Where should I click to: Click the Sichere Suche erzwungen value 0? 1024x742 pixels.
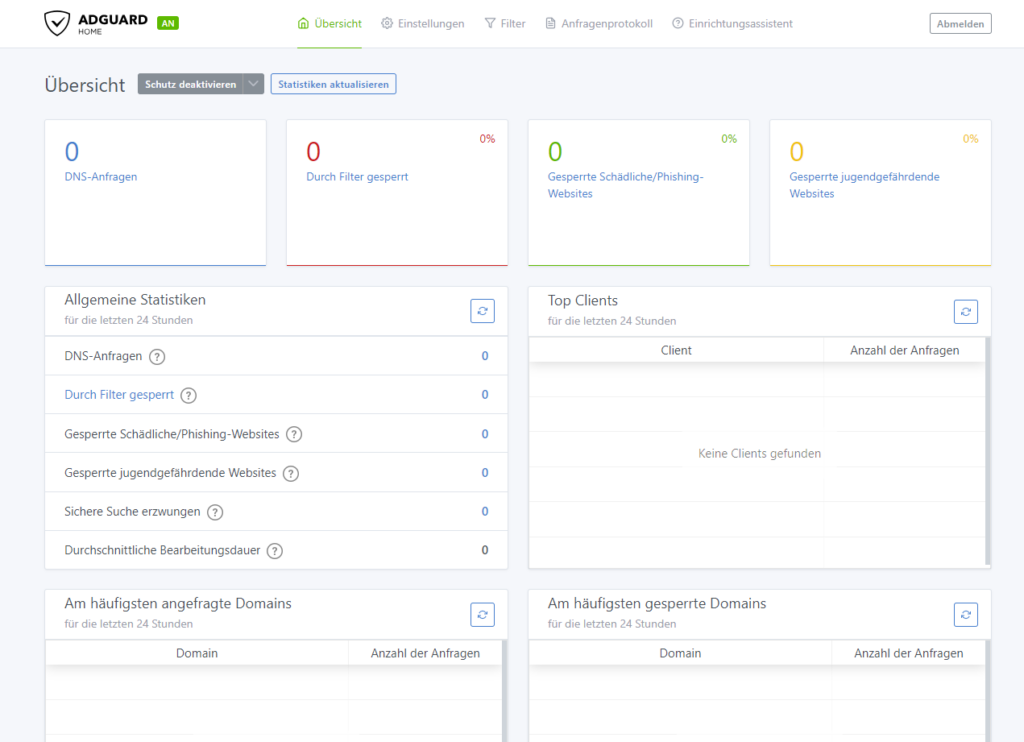point(485,511)
